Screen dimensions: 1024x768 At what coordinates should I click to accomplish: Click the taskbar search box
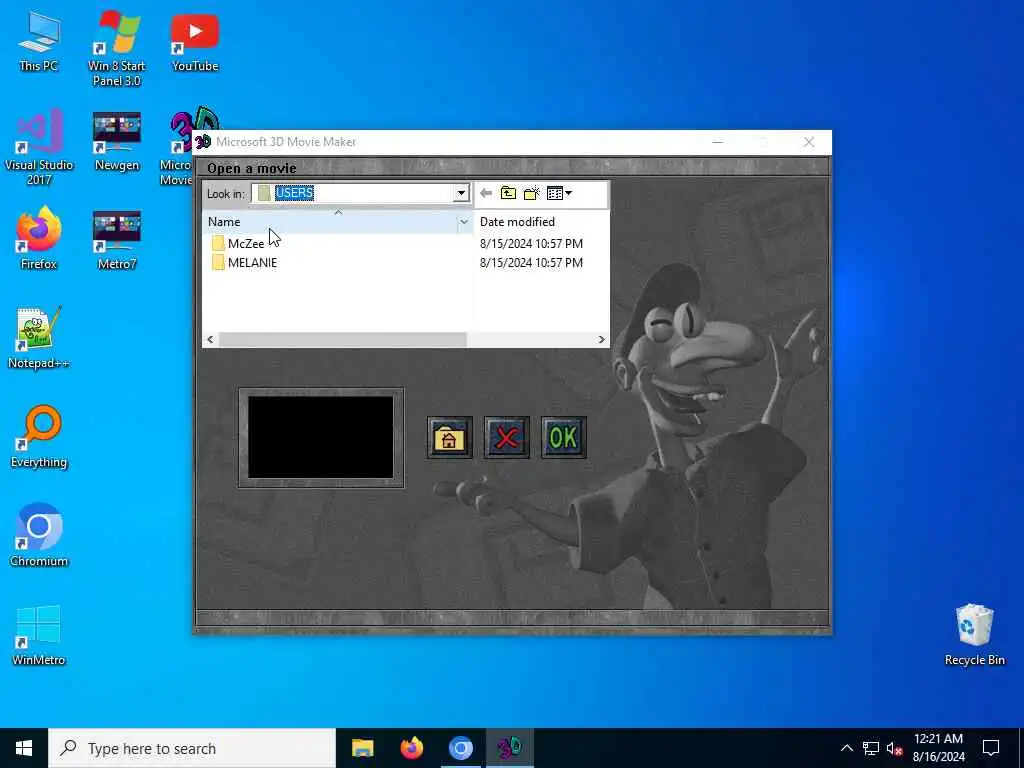point(192,748)
